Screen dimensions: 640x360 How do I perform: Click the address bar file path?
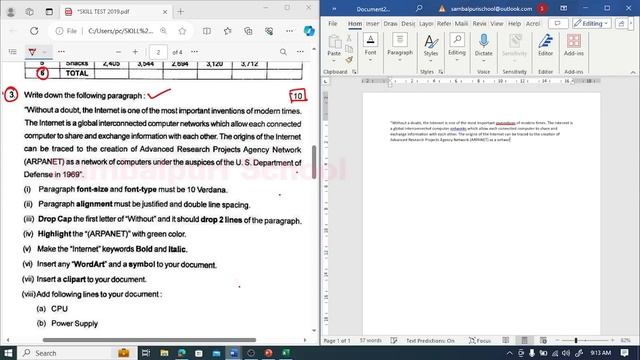pos(120,31)
